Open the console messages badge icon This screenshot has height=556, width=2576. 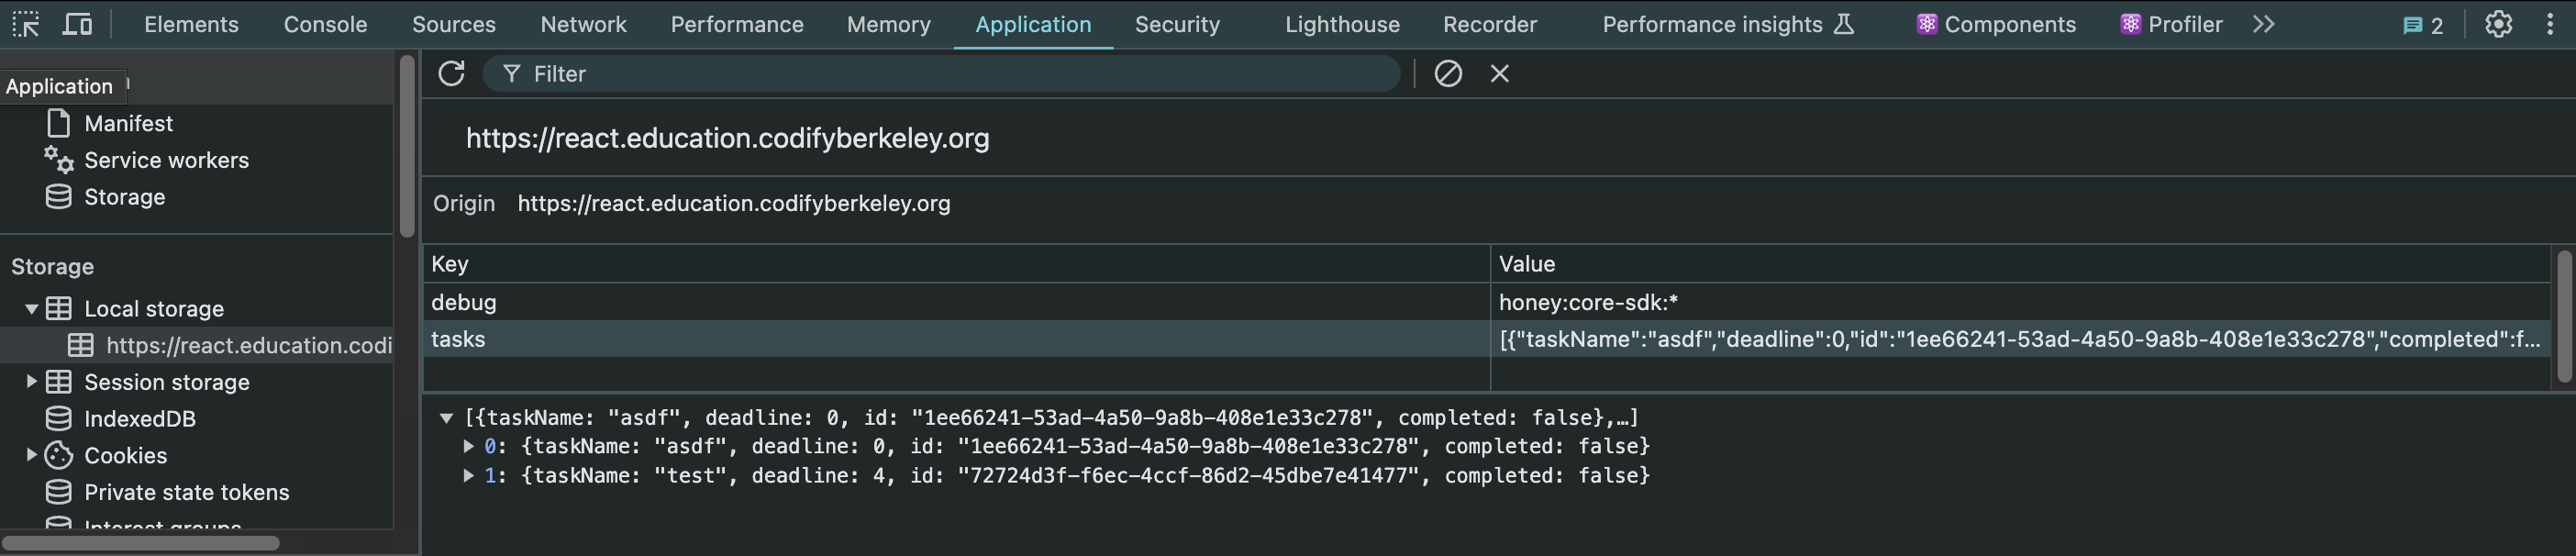pos(2422,25)
